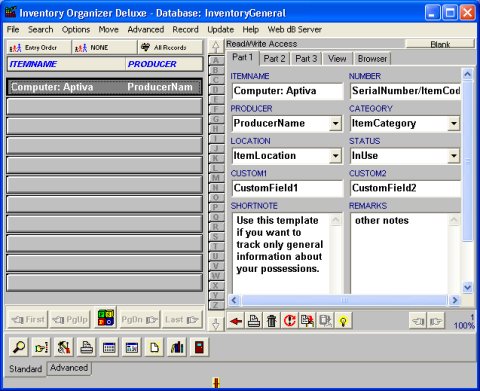480x391 pixels.
Task: Open the Advanced menu in the menu bar
Action: point(146,29)
